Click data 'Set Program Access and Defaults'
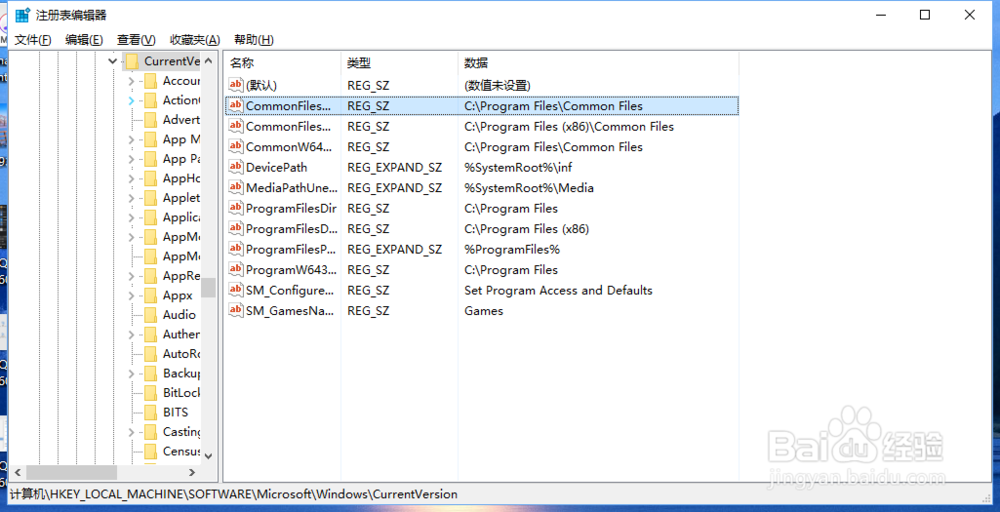Screen dimensions: 1000x512 click(558, 290)
